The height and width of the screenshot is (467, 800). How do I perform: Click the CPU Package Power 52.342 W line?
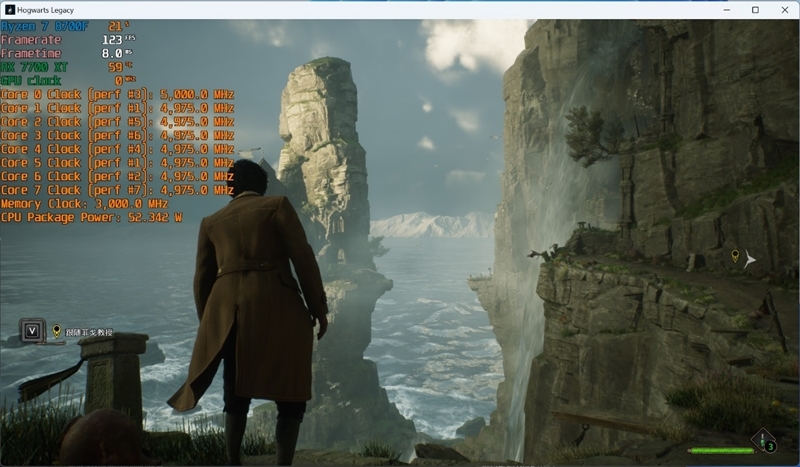click(92, 217)
